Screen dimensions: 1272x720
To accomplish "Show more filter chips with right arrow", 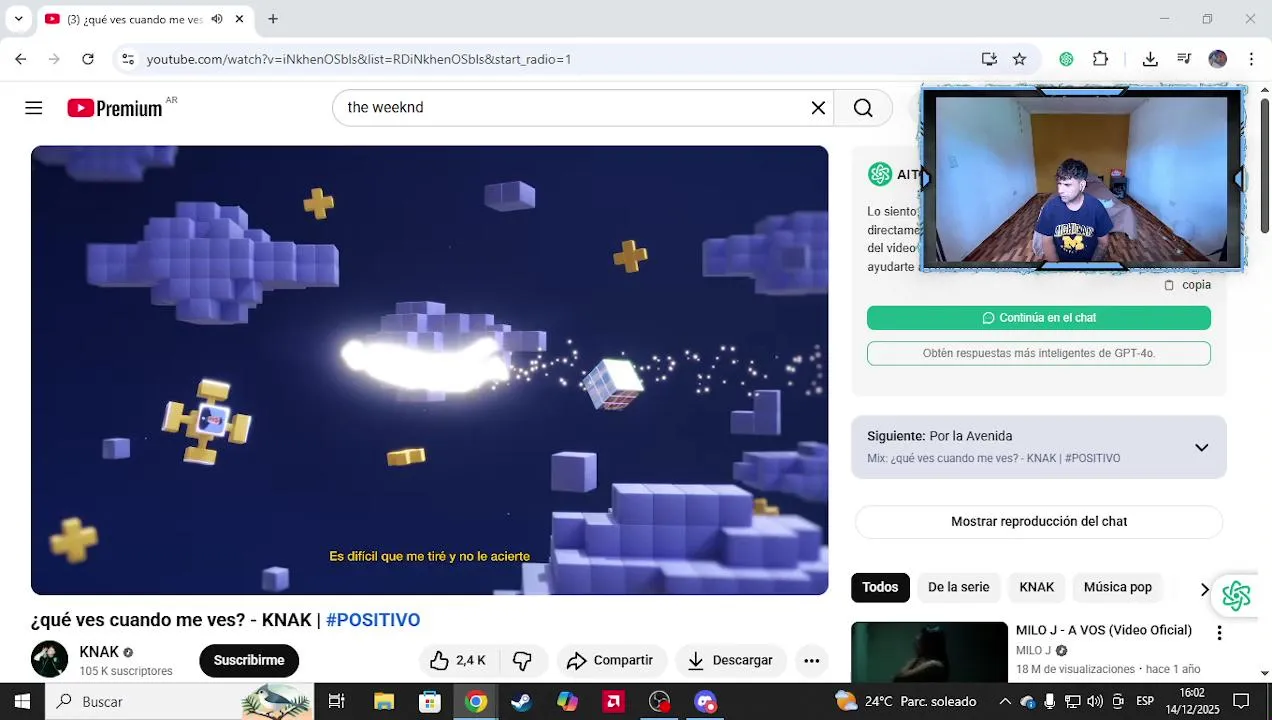I will pyautogui.click(x=1204, y=589).
